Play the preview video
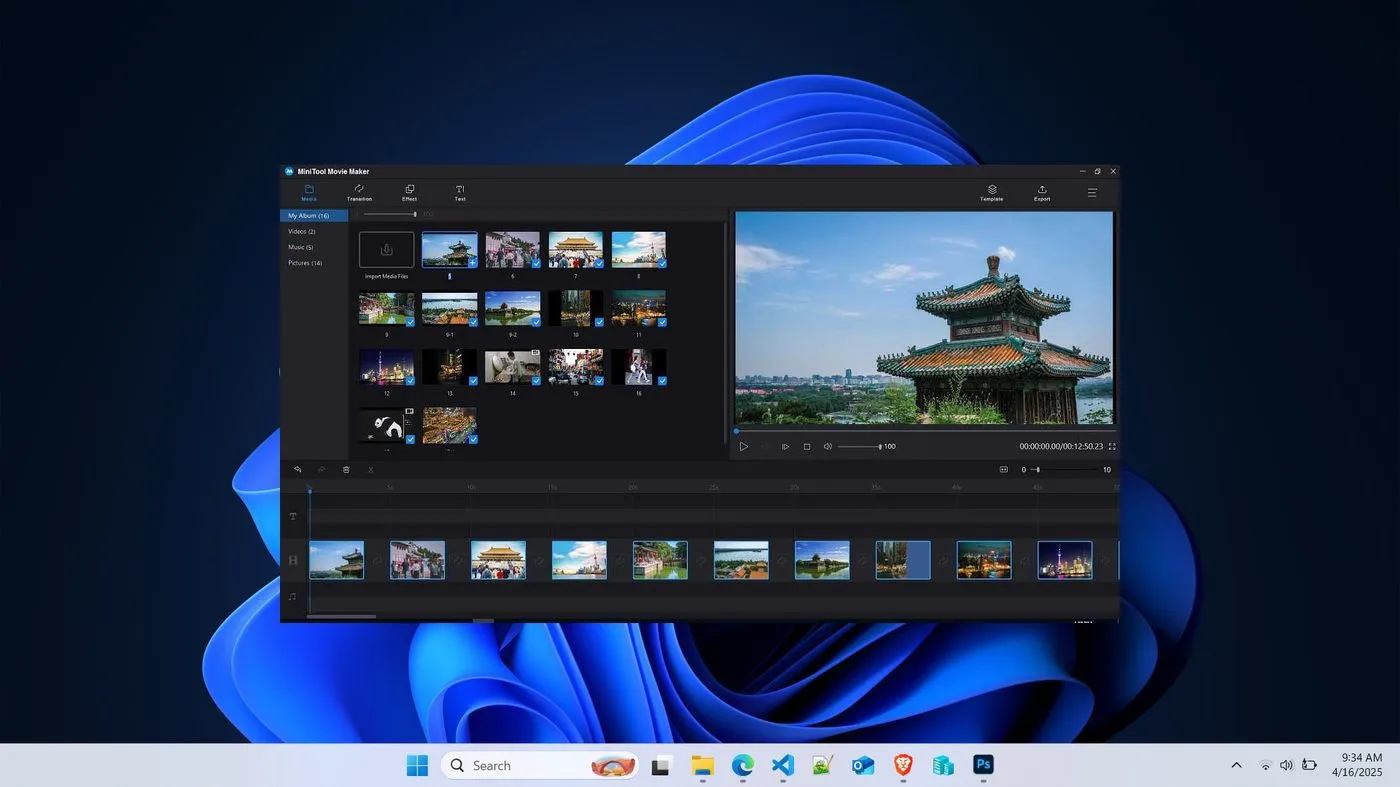This screenshot has height=787, width=1400. click(x=743, y=446)
